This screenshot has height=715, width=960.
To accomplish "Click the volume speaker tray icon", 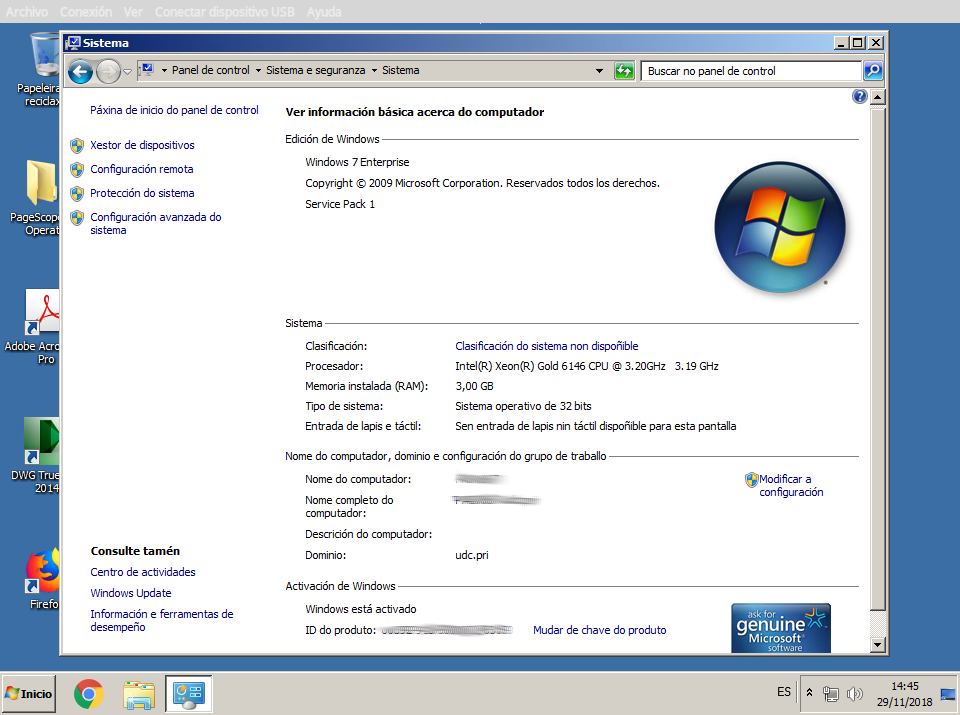I will point(854,694).
